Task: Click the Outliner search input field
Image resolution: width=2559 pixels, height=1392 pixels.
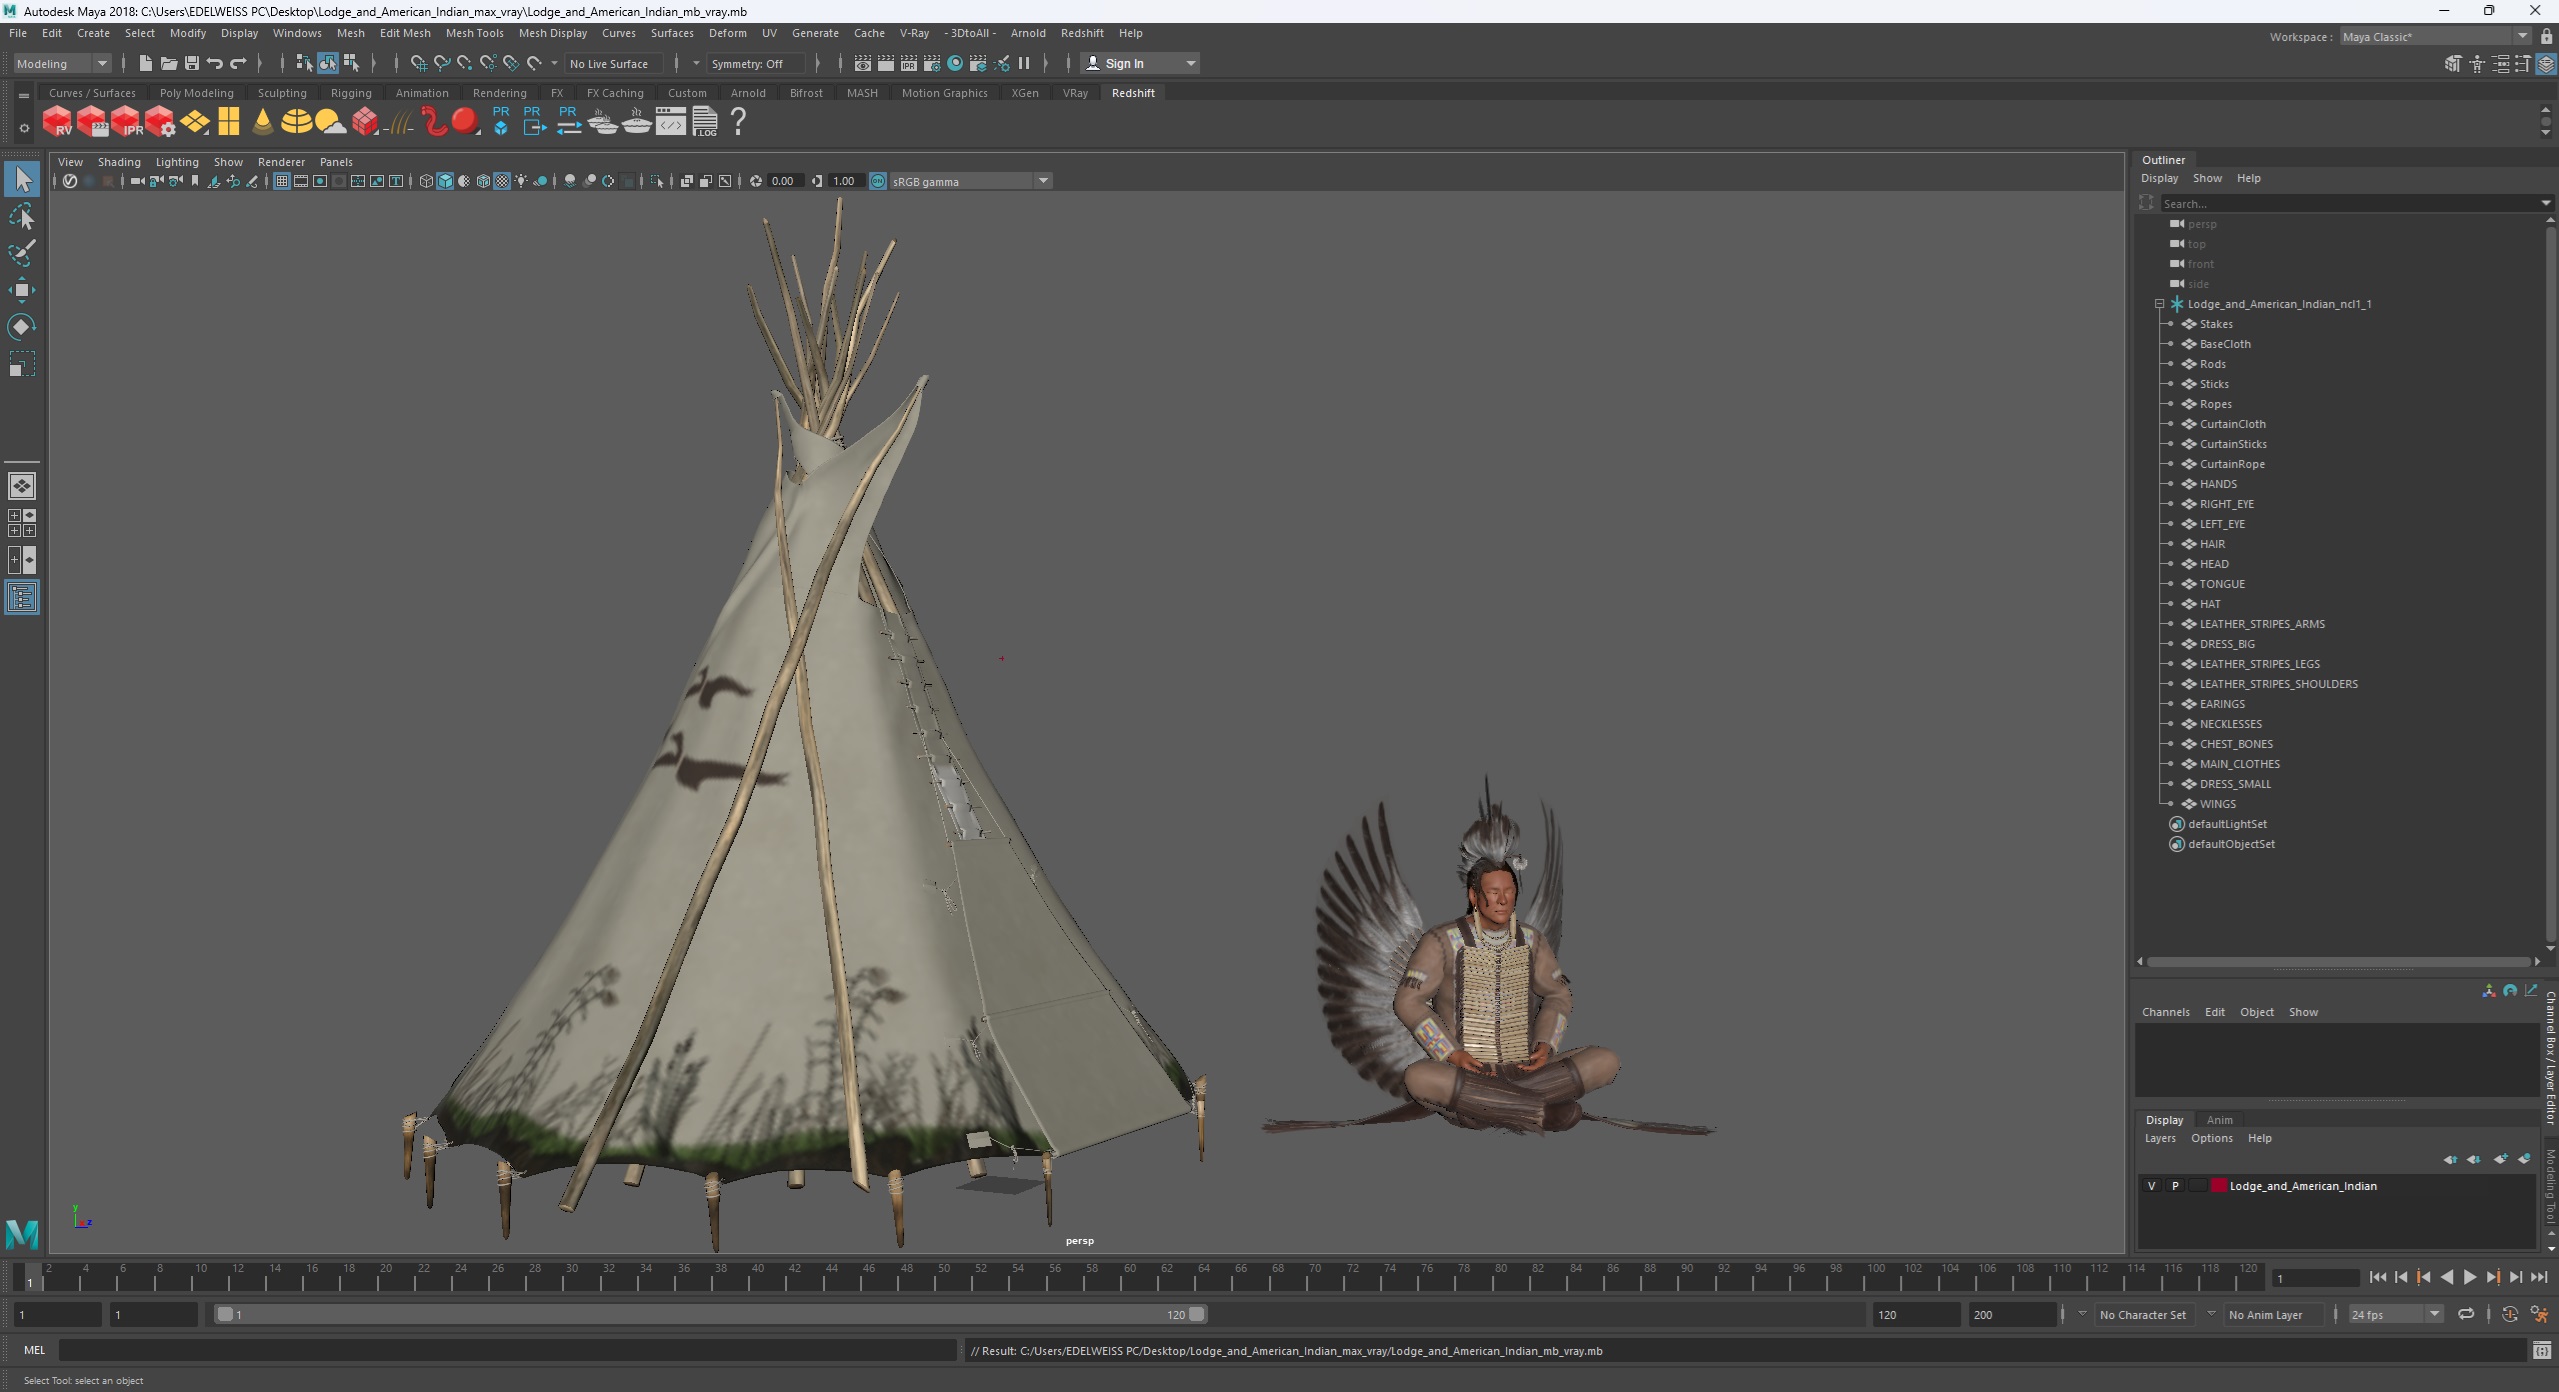Action: click(2348, 203)
